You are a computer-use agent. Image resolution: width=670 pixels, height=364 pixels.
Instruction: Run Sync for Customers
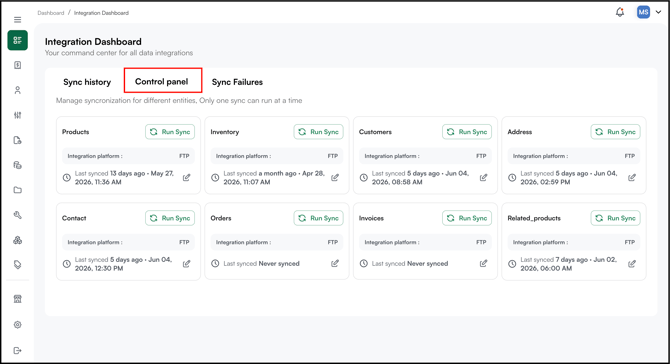tap(467, 132)
